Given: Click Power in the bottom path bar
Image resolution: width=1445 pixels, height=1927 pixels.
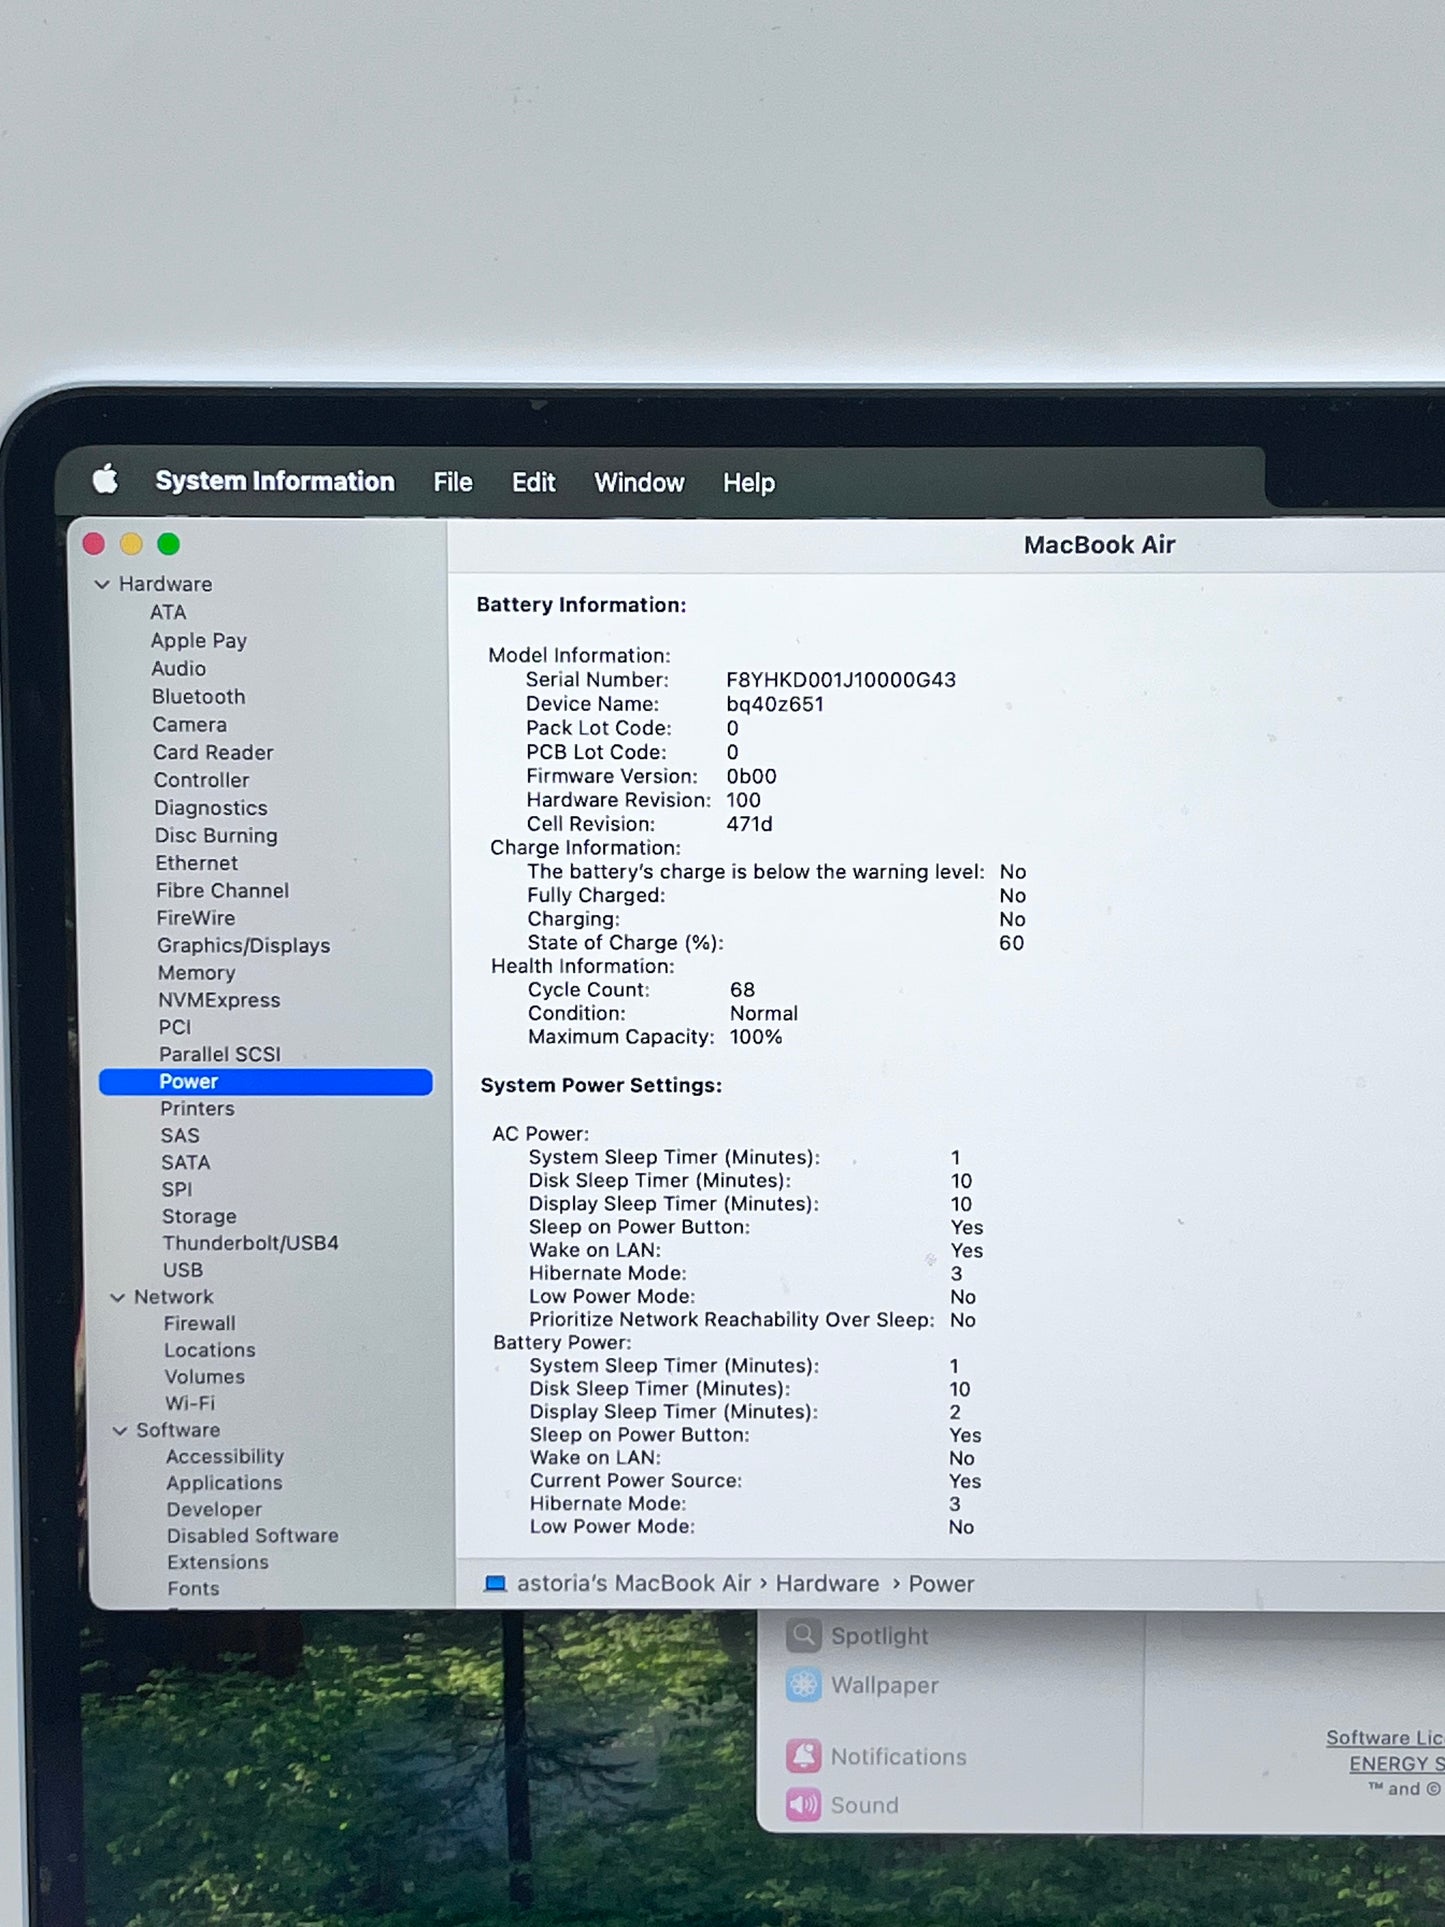Looking at the screenshot, I should click(x=941, y=1584).
